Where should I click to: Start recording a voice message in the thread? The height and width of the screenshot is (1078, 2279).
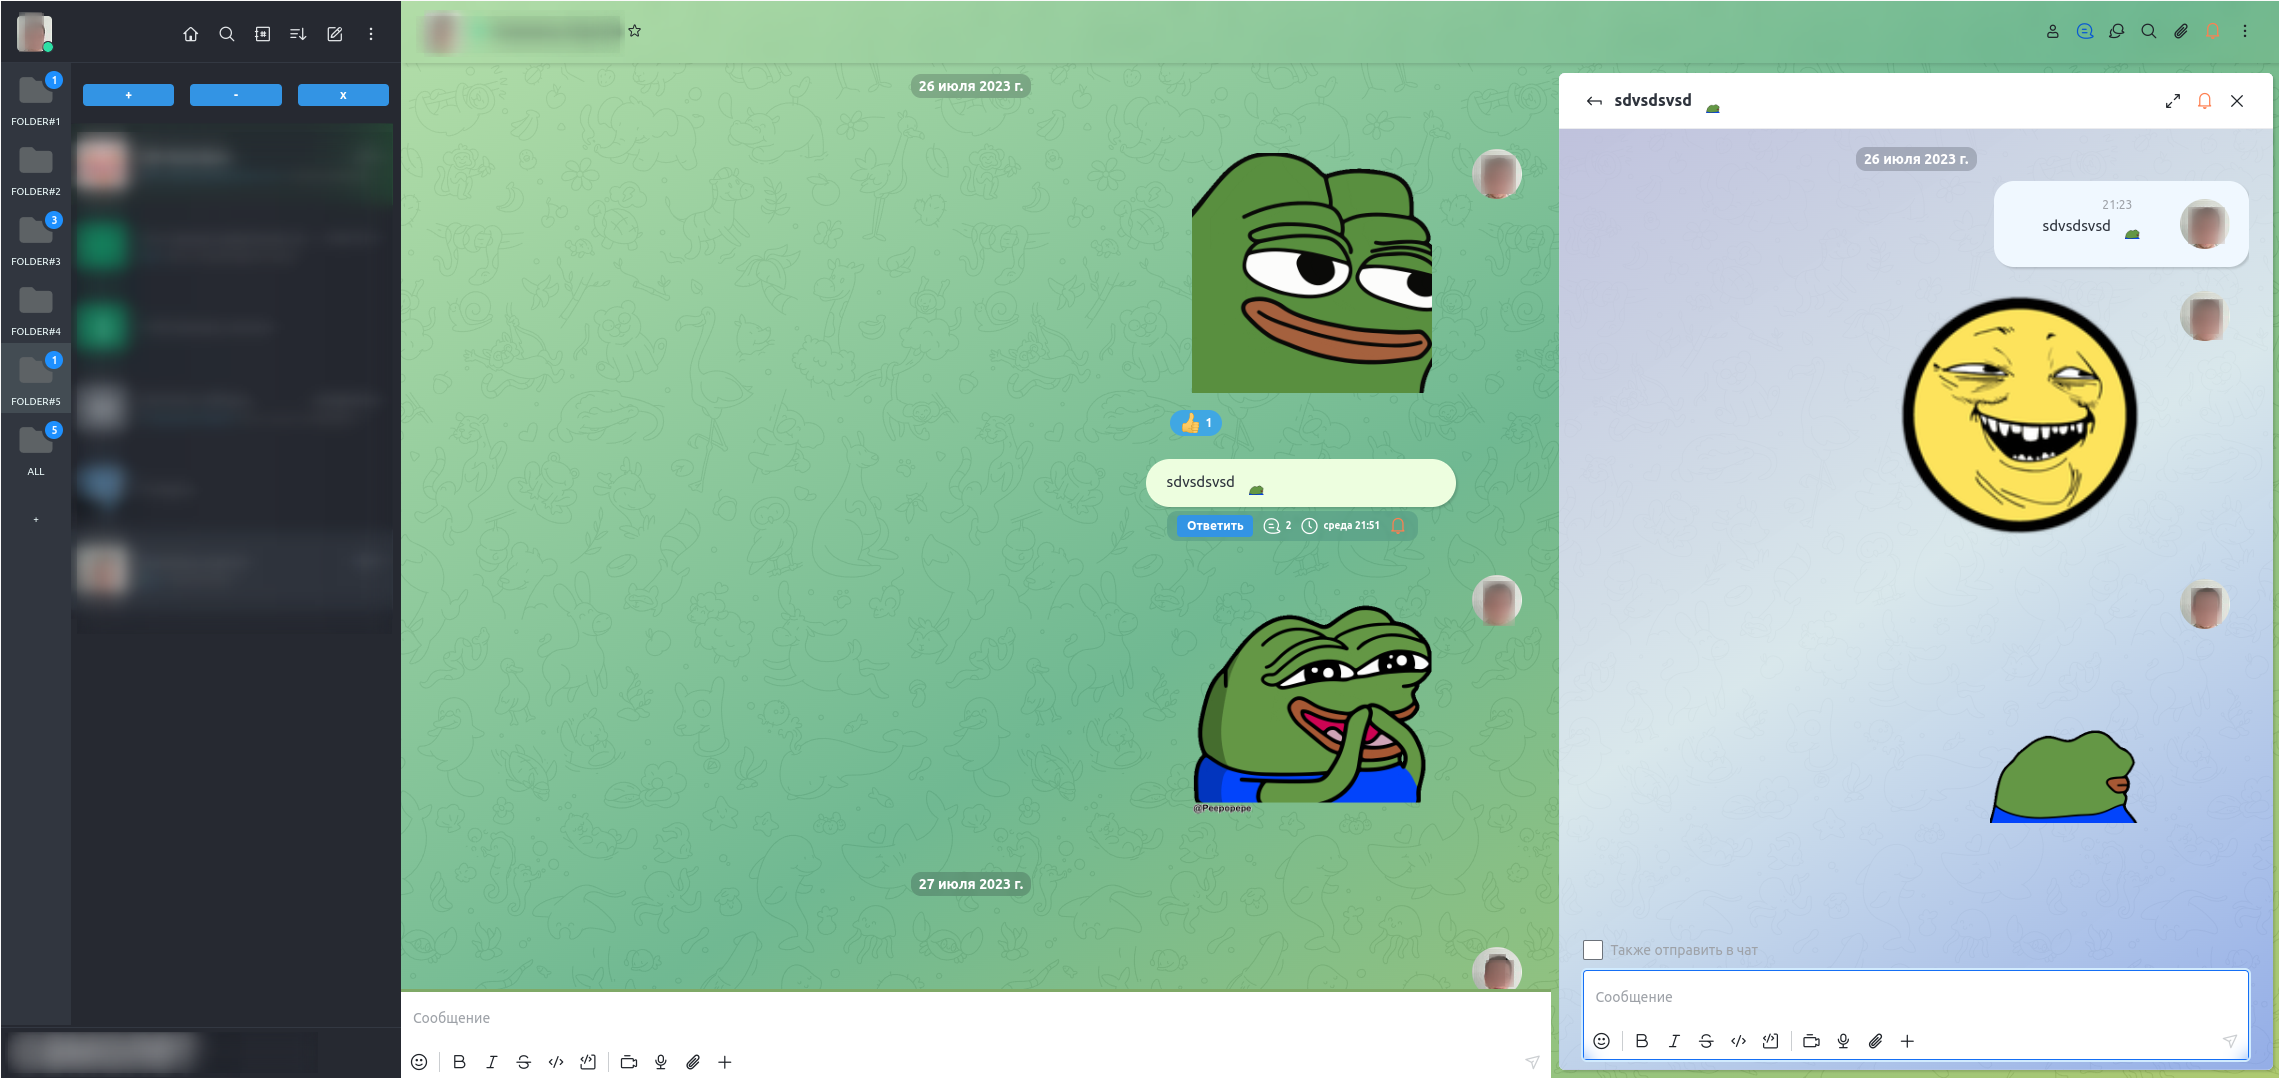tap(1843, 1041)
